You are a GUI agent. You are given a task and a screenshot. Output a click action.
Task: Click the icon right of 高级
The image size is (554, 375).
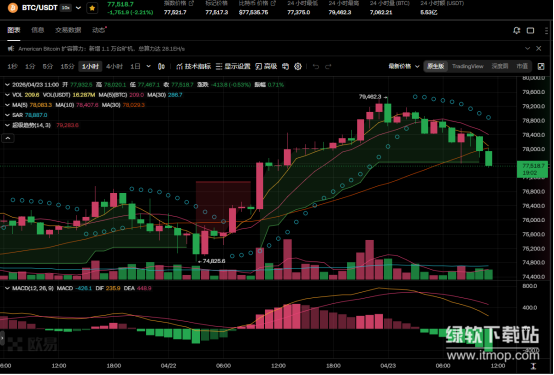pos(285,66)
